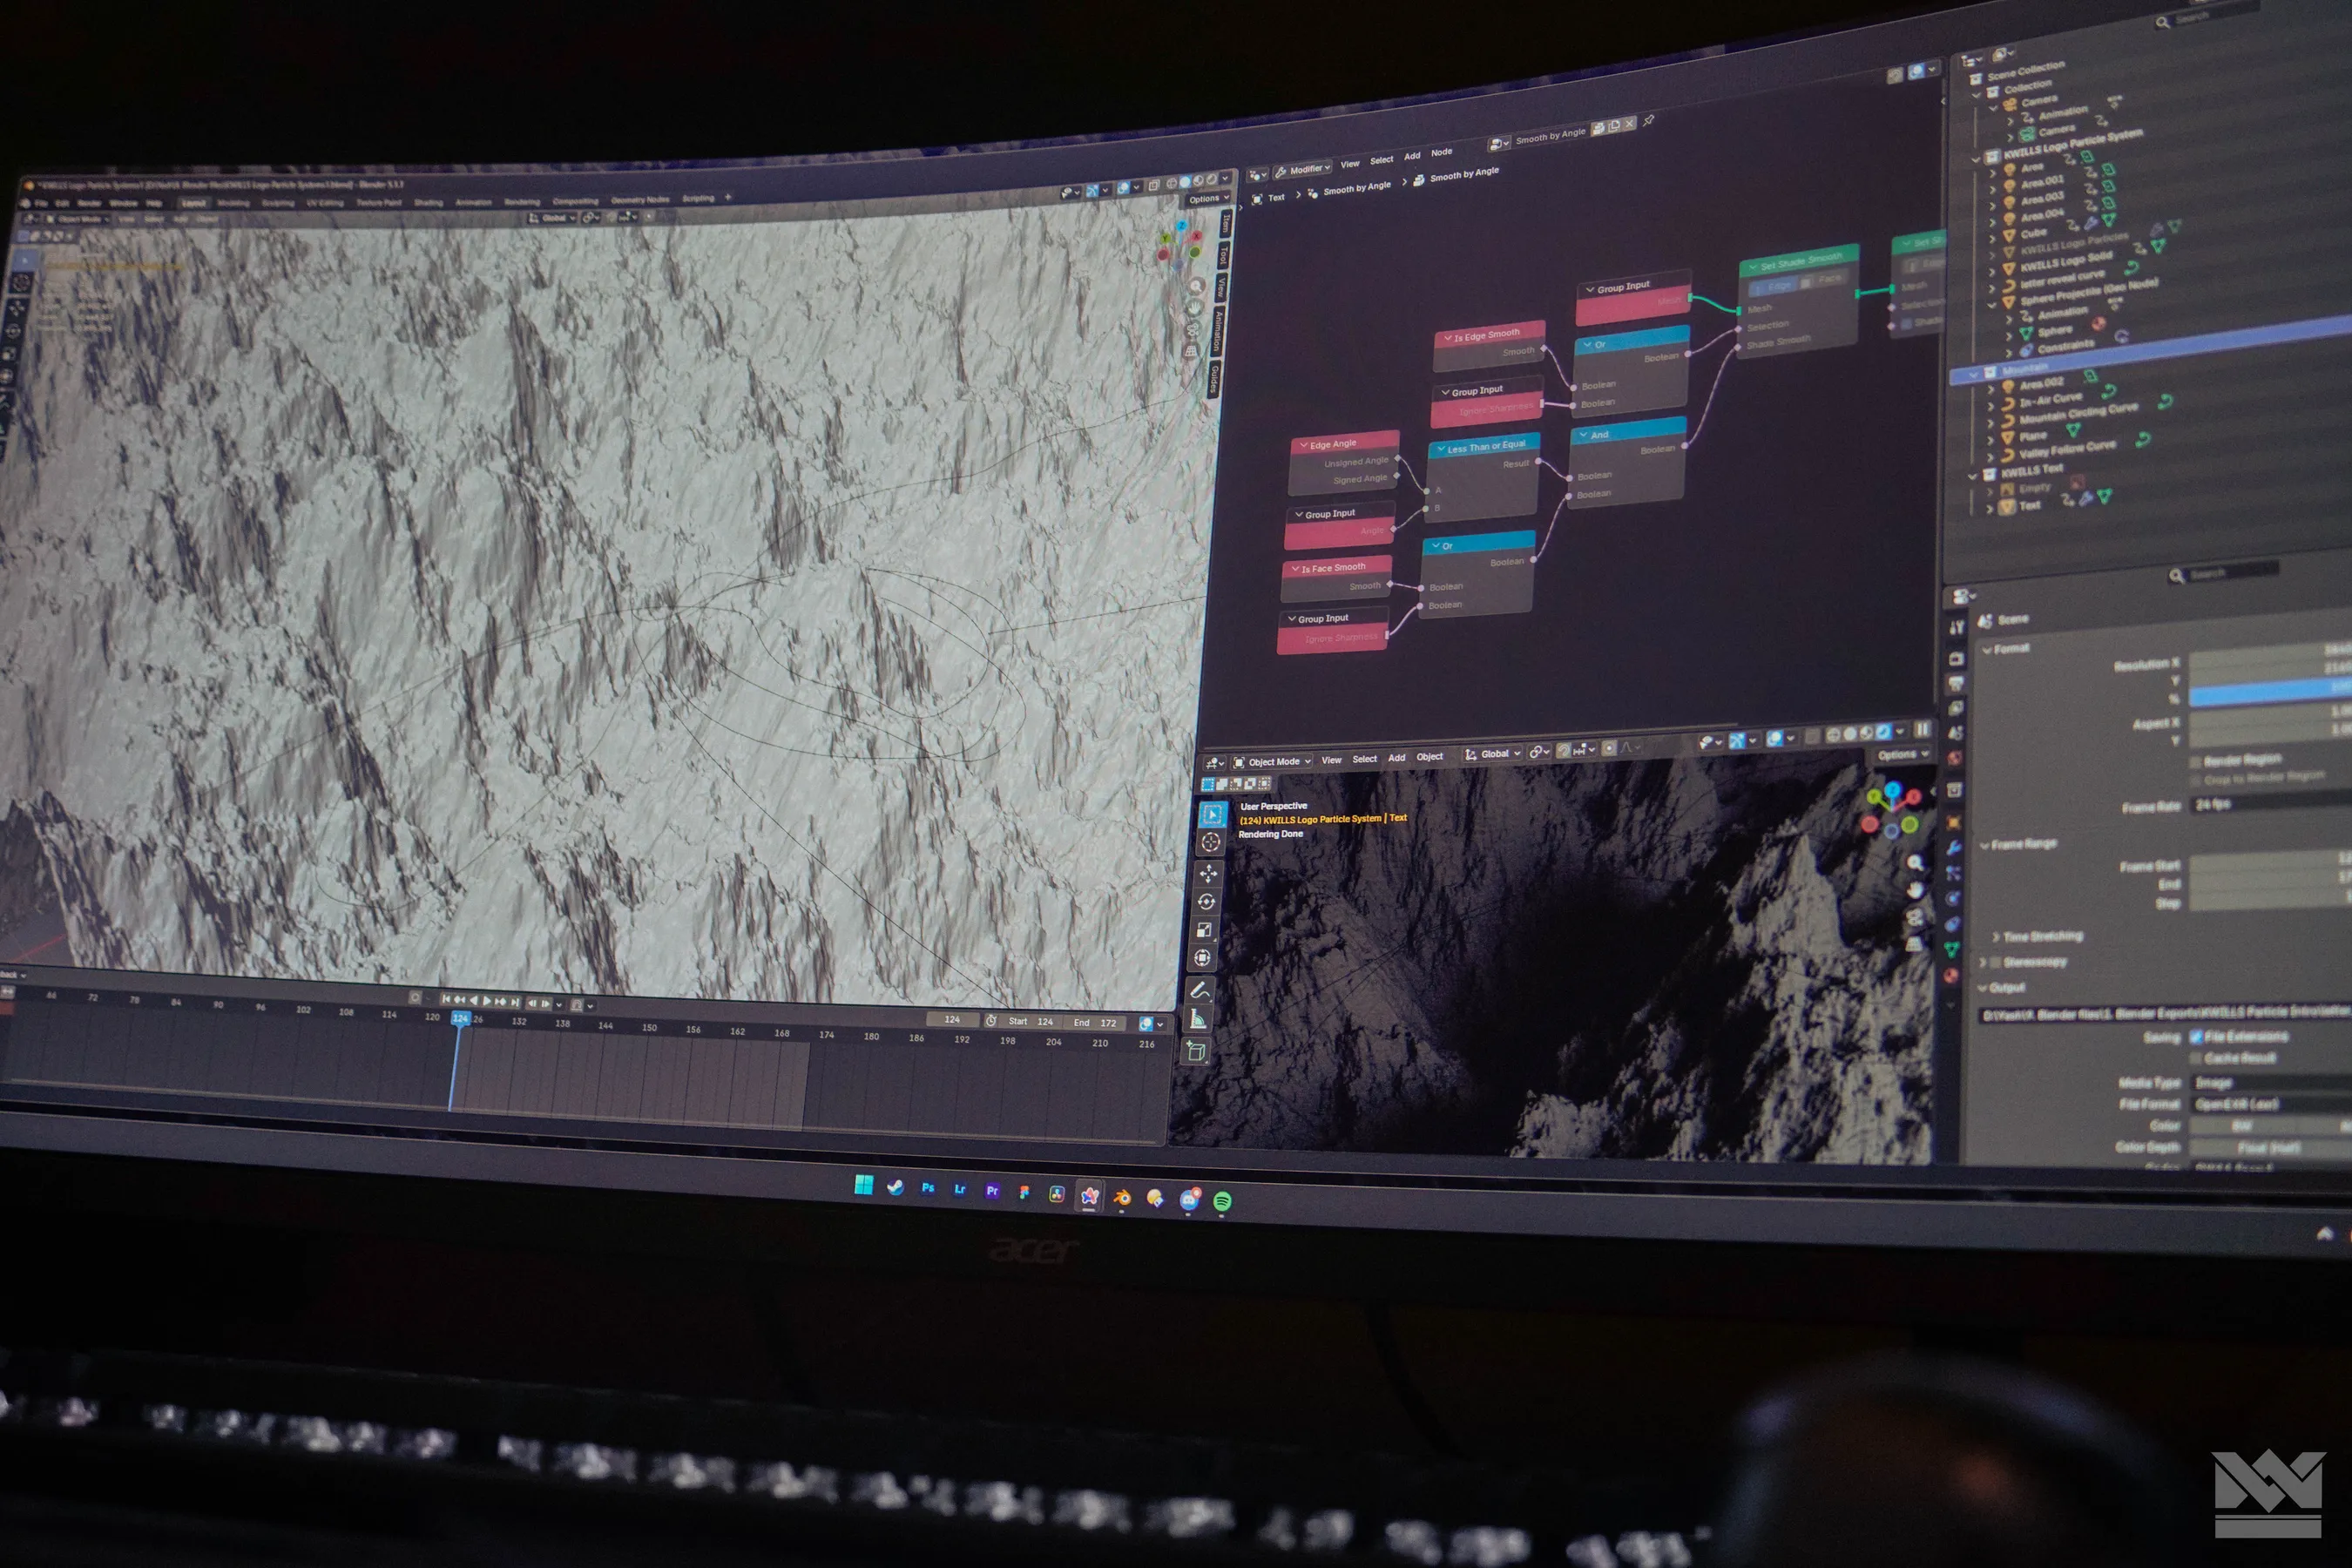This screenshot has width=2352, height=1568.
Task: Open the Global orientation dropdown in lower viewport
Action: 1493,754
